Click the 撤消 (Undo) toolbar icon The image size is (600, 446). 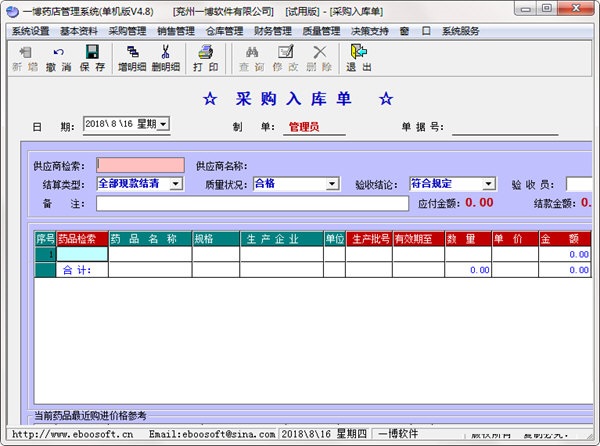[59, 52]
